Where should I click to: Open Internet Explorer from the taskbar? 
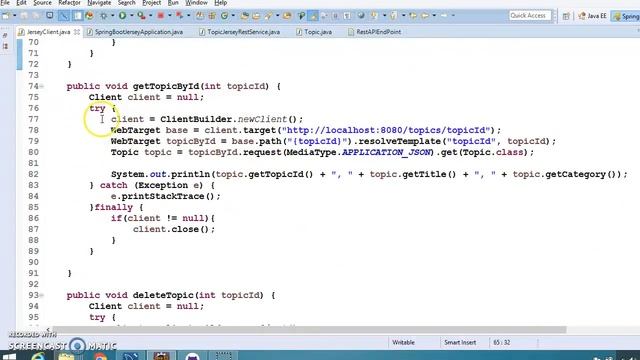pos(38,356)
